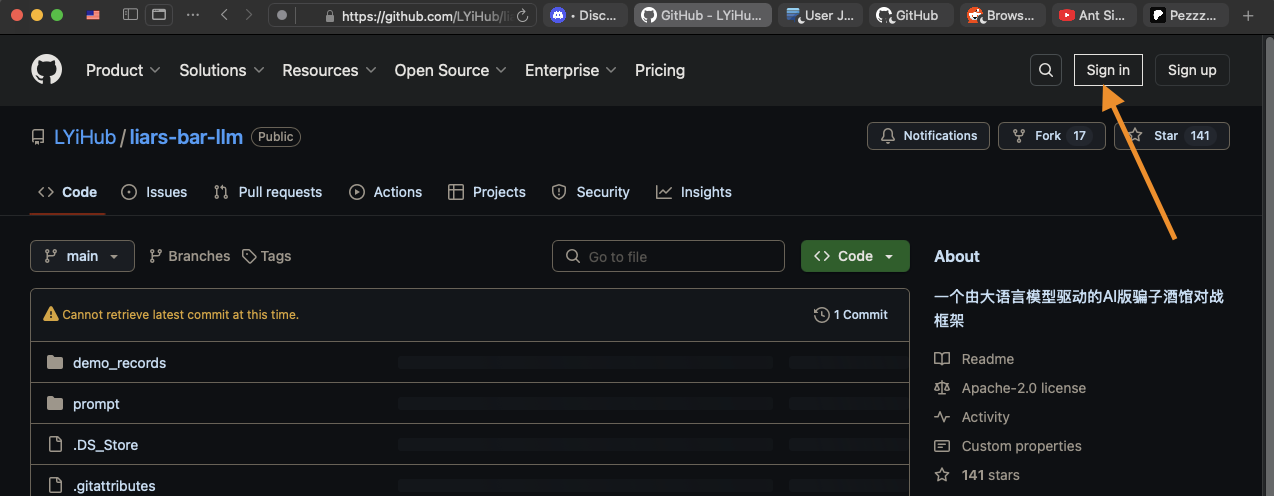The image size is (1274, 496).
Task: Click the browser address bar URL
Action: click(427, 16)
